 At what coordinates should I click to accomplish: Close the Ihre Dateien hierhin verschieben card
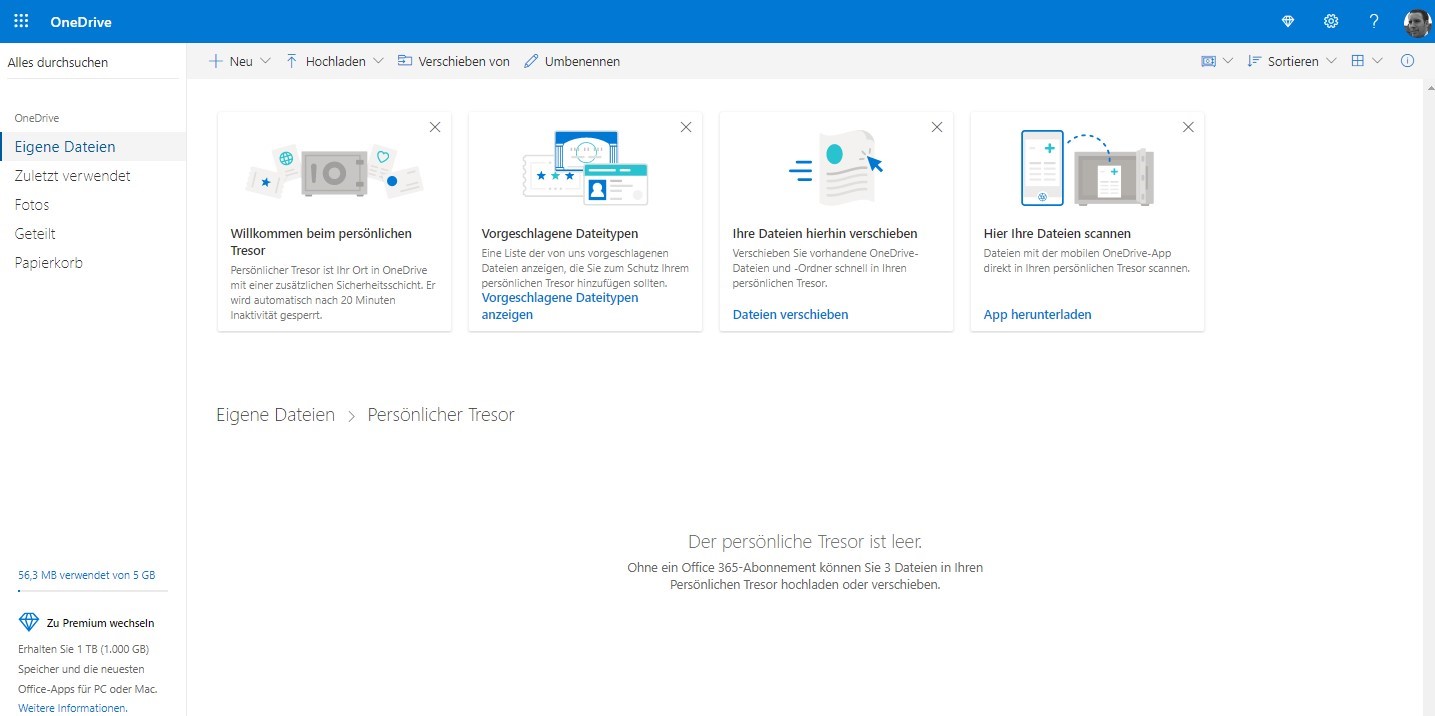point(937,127)
